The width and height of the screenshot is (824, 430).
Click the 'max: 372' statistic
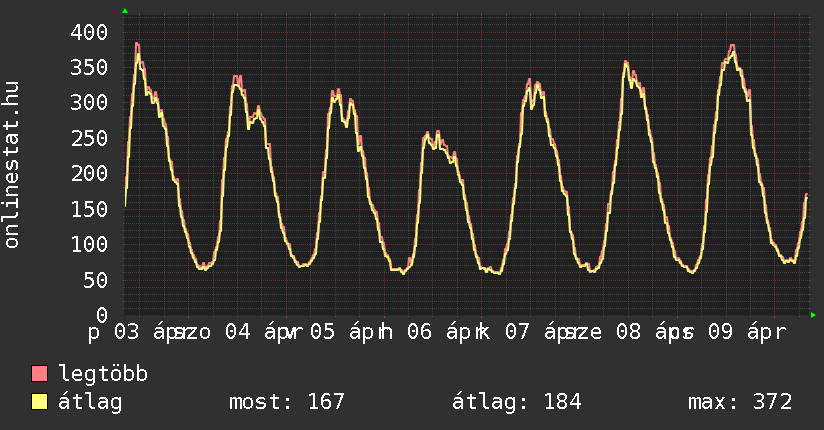point(740,402)
